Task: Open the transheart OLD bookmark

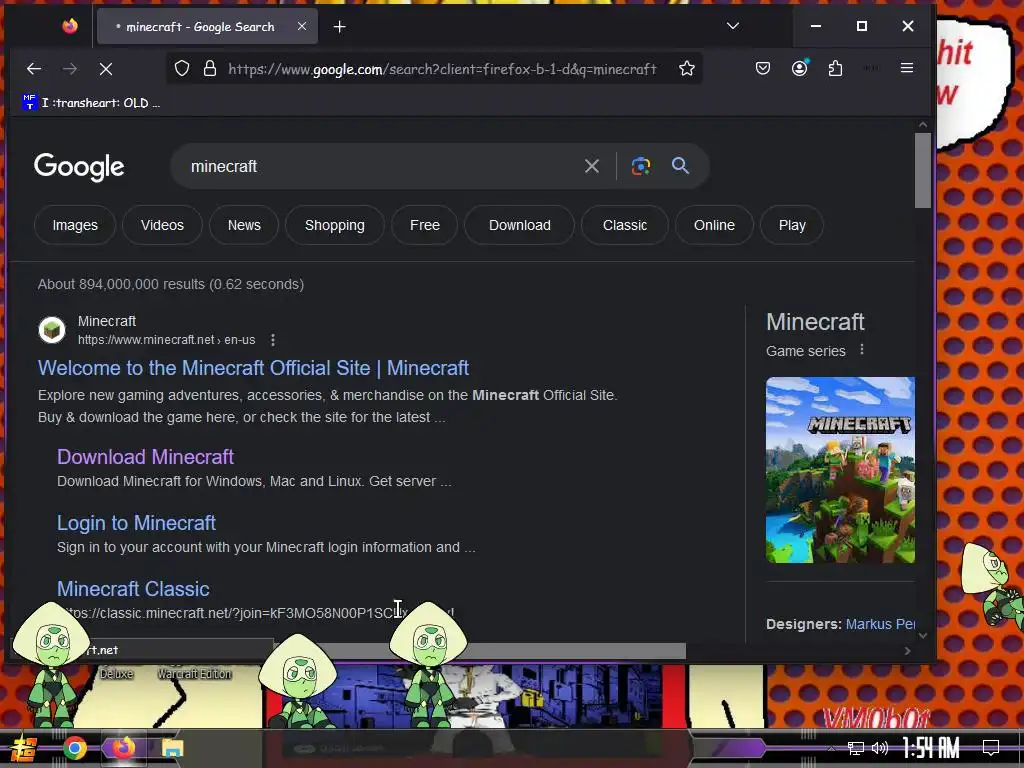Action: 91,103
